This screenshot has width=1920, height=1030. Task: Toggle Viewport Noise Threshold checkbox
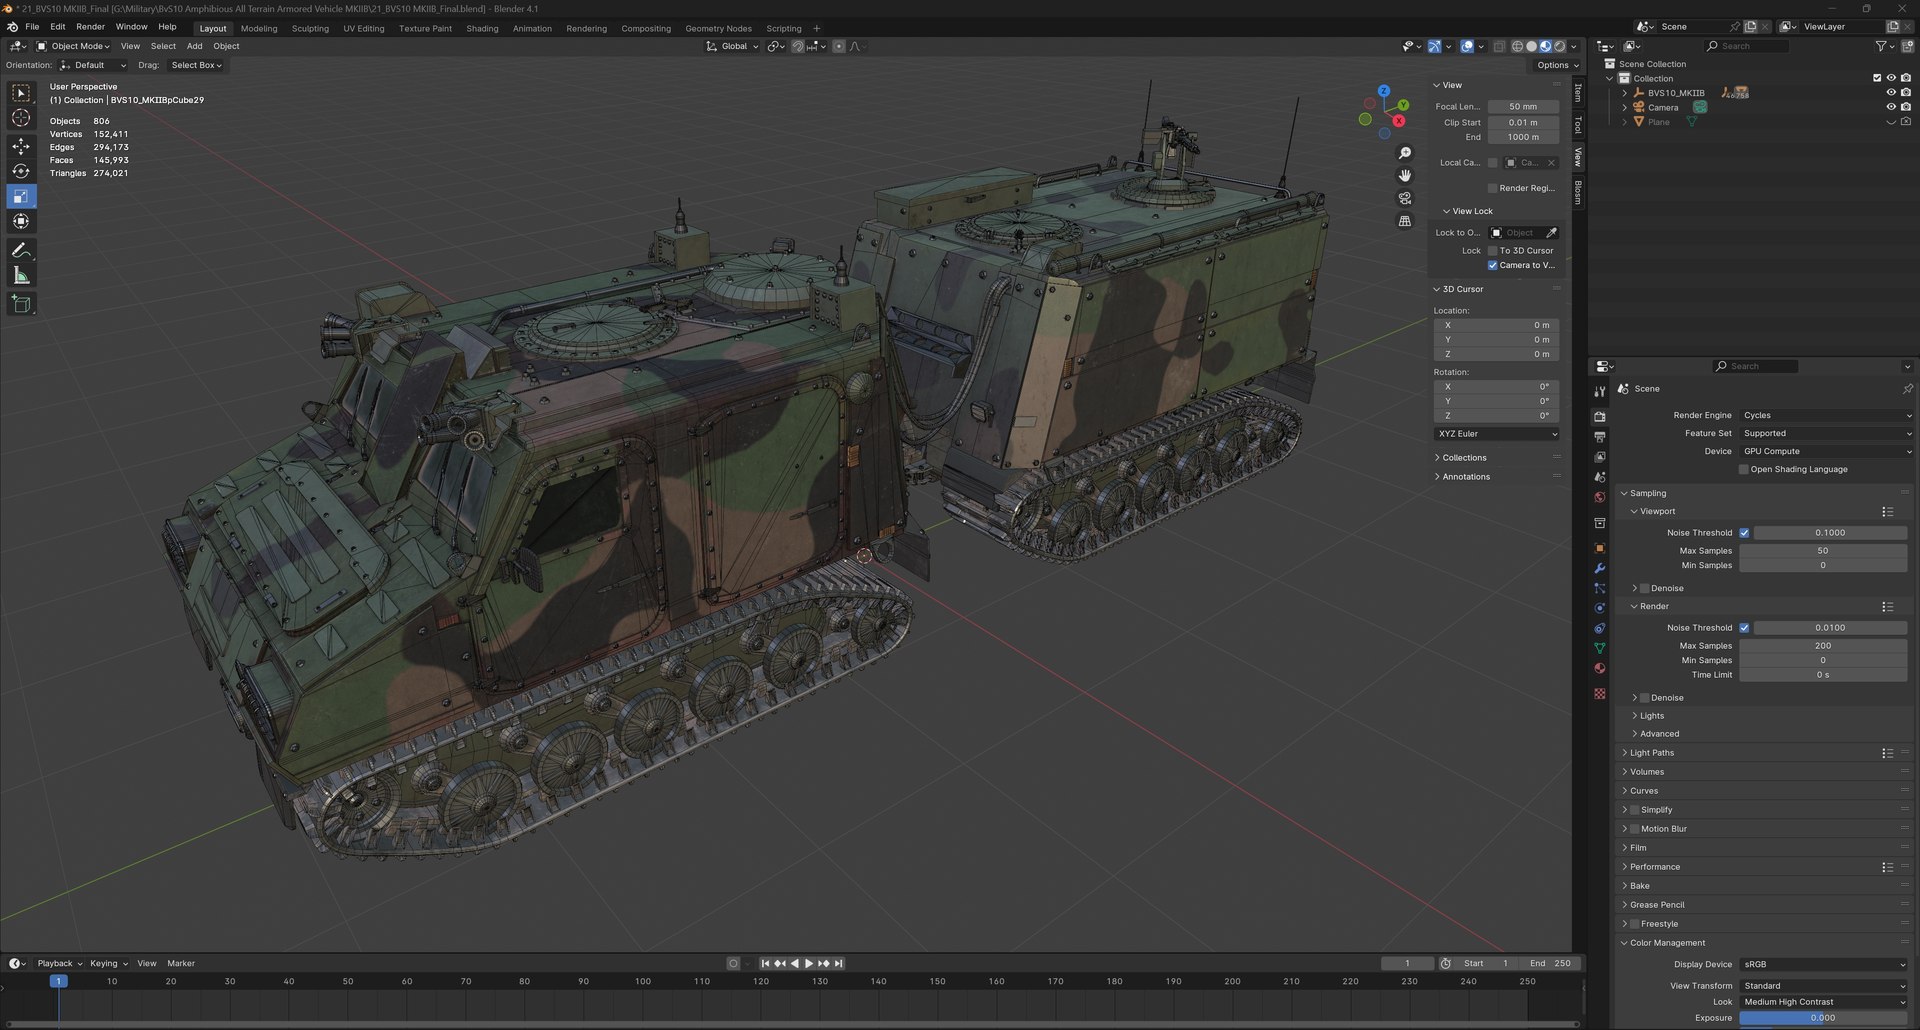coord(1744,533)
